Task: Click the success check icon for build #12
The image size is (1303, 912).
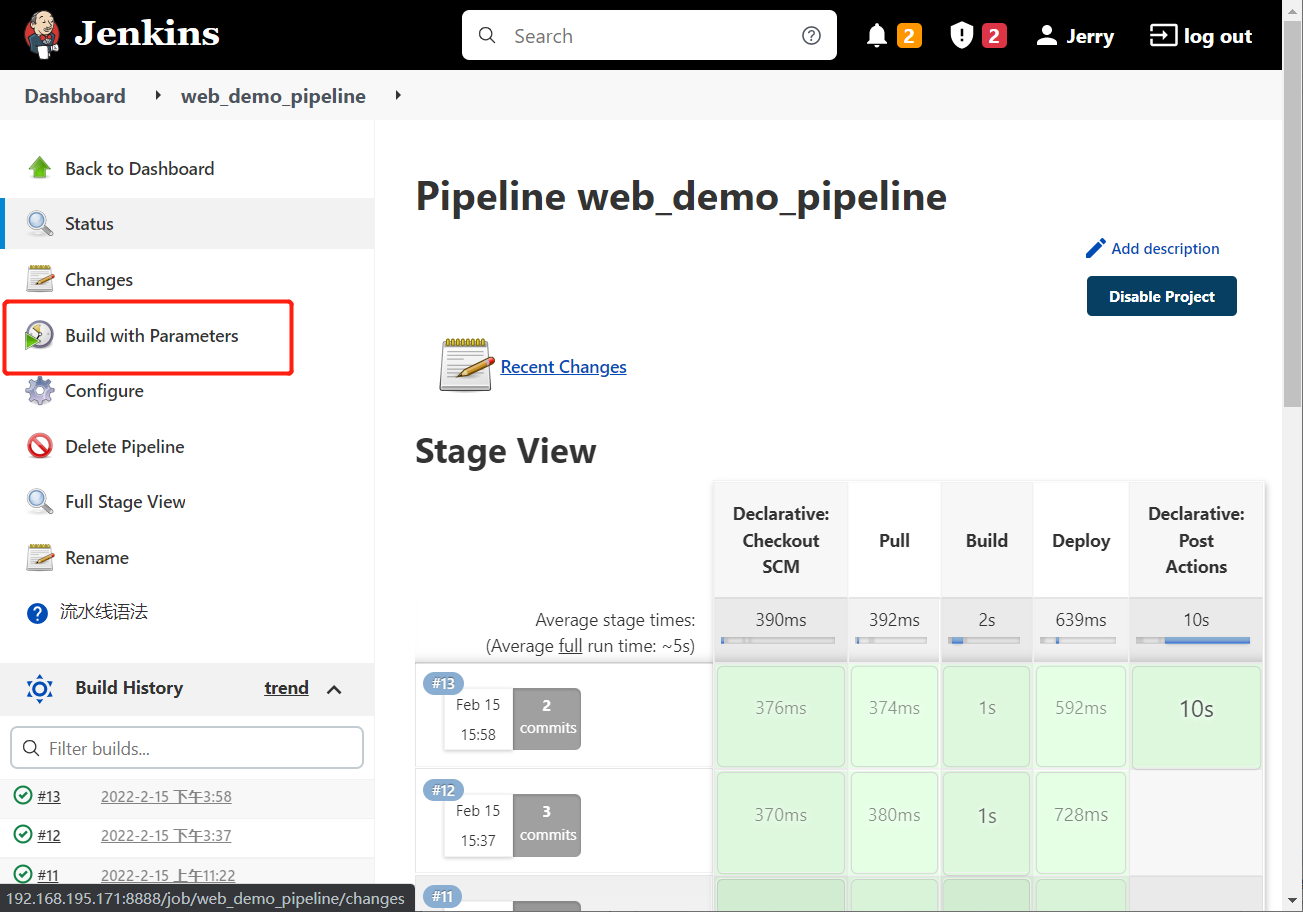Action: point(22,834)
